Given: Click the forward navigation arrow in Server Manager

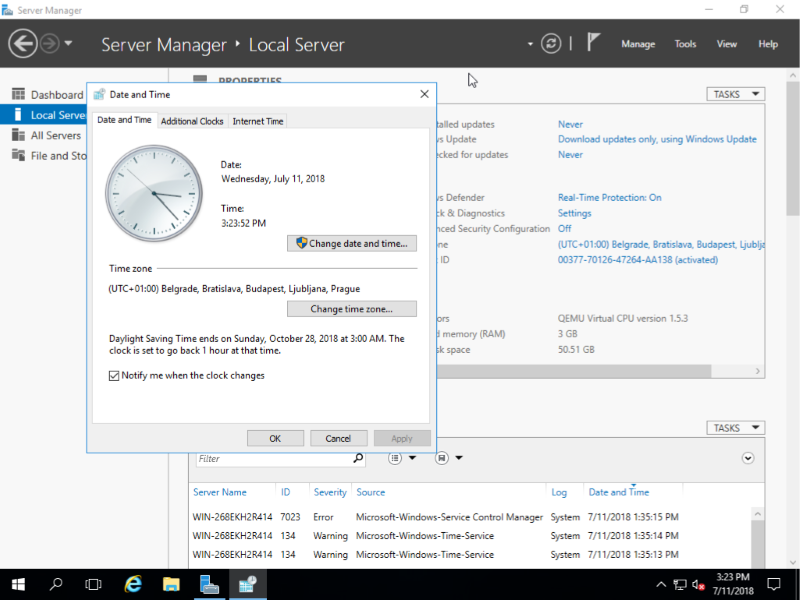Looking at the screenshot, I should click(x=49, y=43).
